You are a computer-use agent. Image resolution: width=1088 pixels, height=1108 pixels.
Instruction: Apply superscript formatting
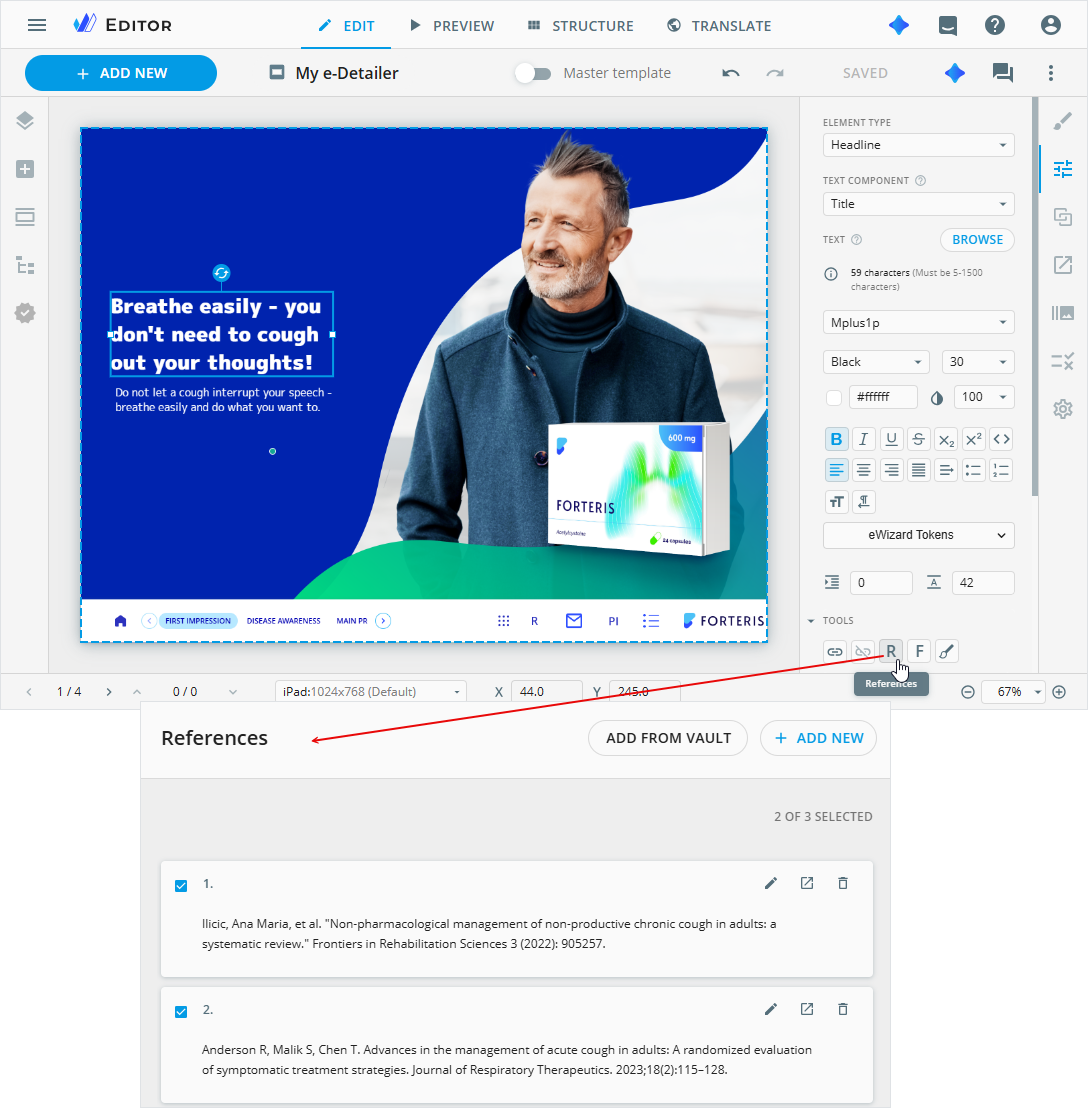[974, 439]
